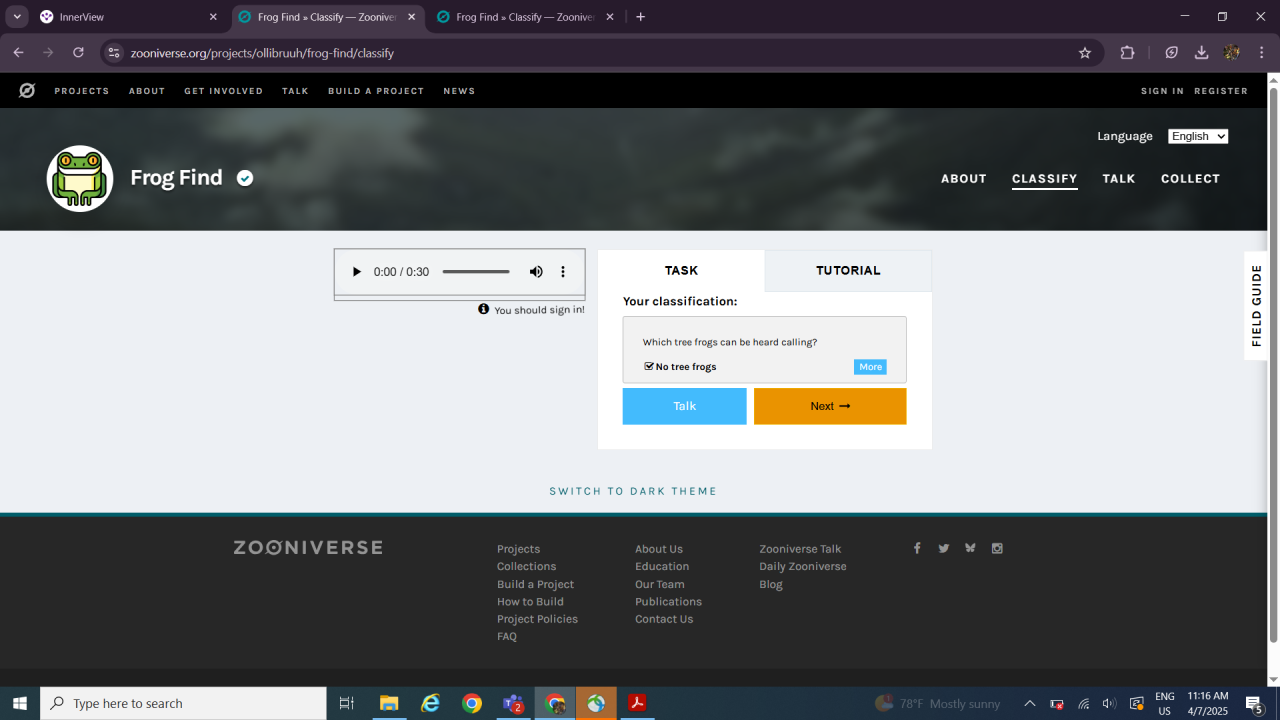Open the About project tab
This screenshot has height=720, width=1280.
pos(964,179)
